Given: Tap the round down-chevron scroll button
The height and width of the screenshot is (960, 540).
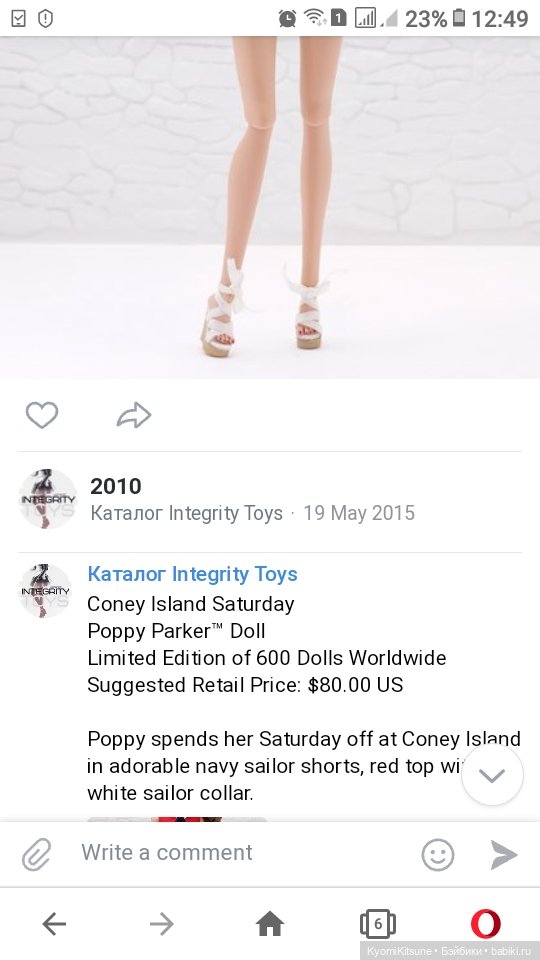Looking at the screenshot, I should [492, 775].
